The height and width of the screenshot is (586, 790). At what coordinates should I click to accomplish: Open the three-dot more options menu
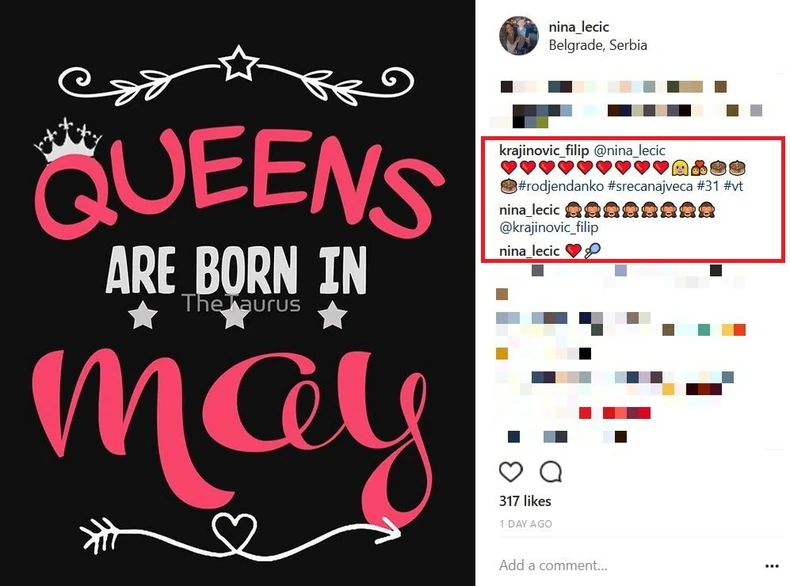(x=770, y=565)
